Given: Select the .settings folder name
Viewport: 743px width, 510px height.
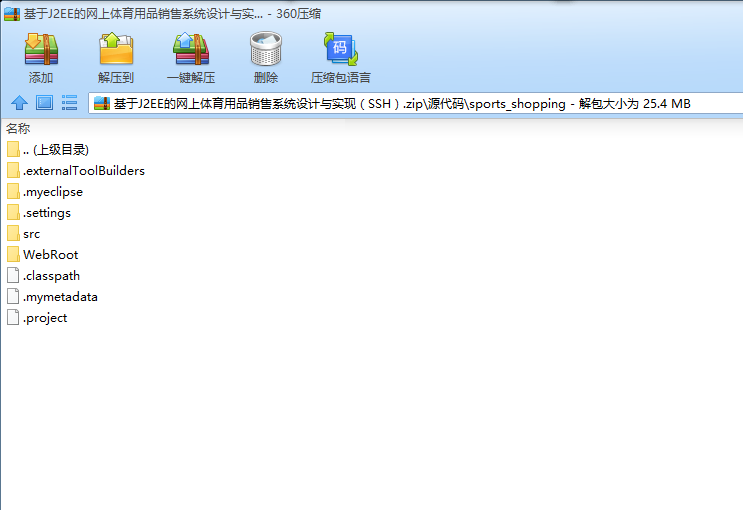Looking at the screenshot, I should click(47, 213).
